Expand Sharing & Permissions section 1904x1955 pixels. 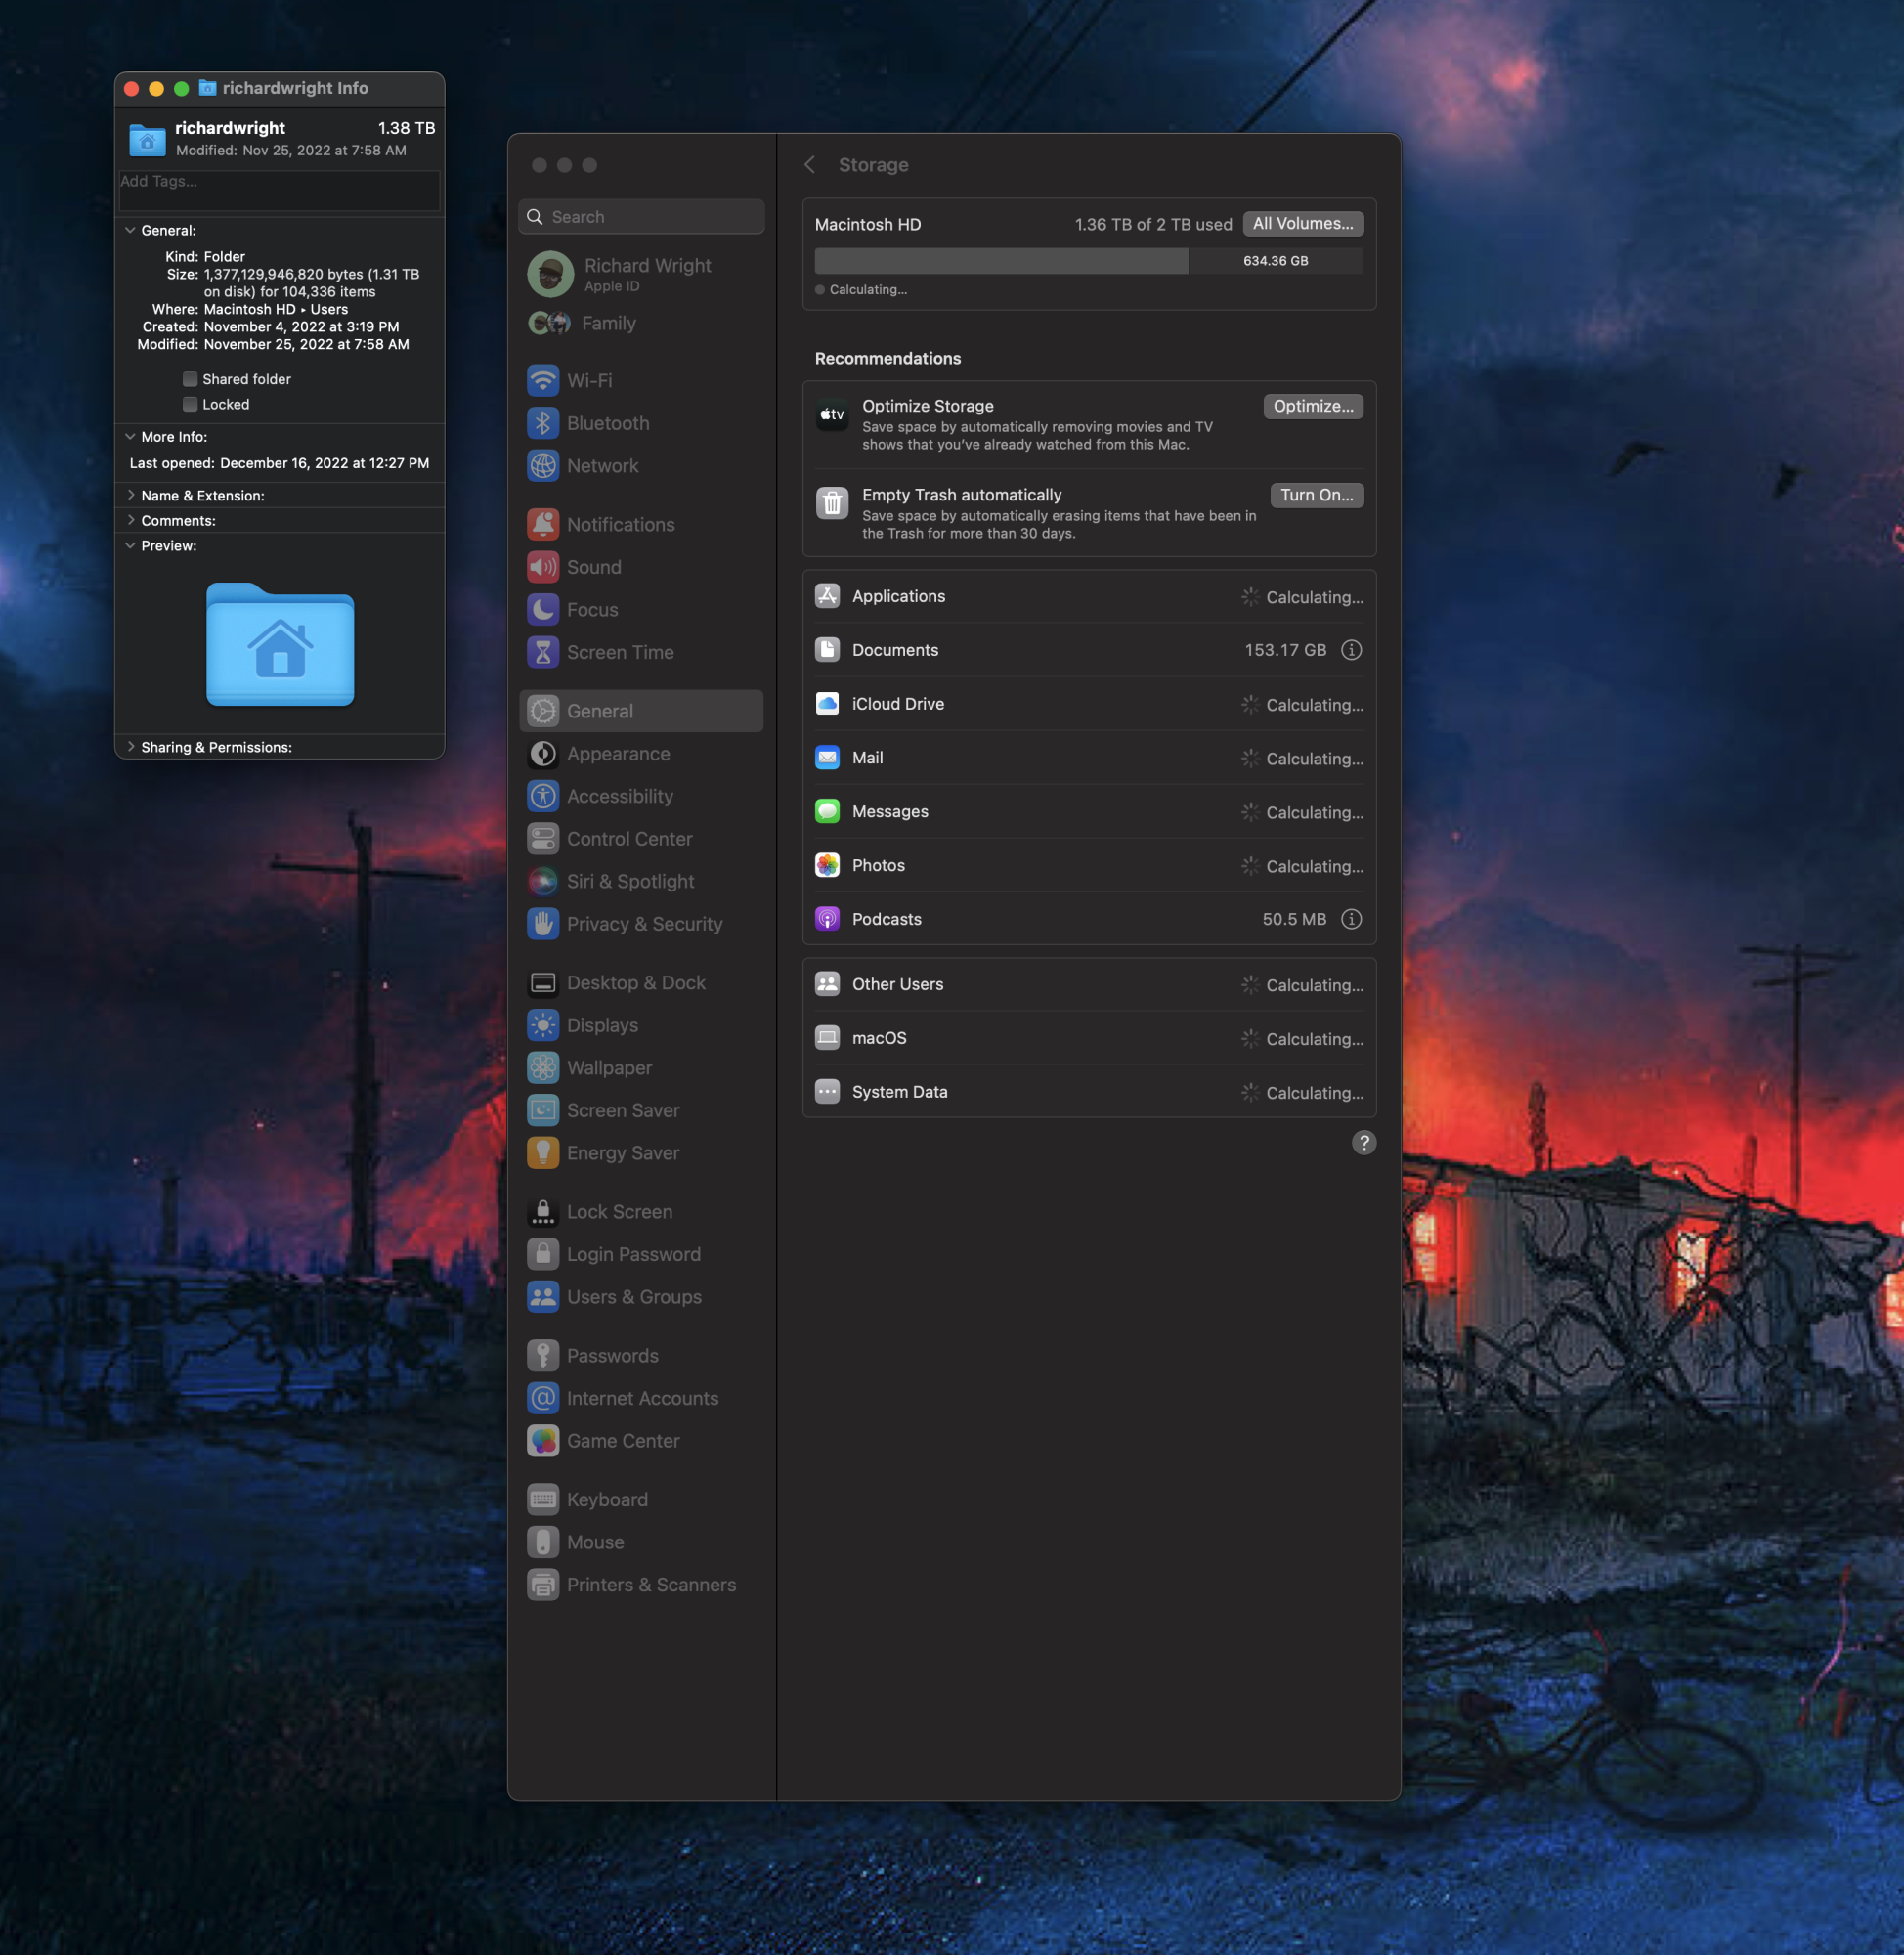click(130, 747)
